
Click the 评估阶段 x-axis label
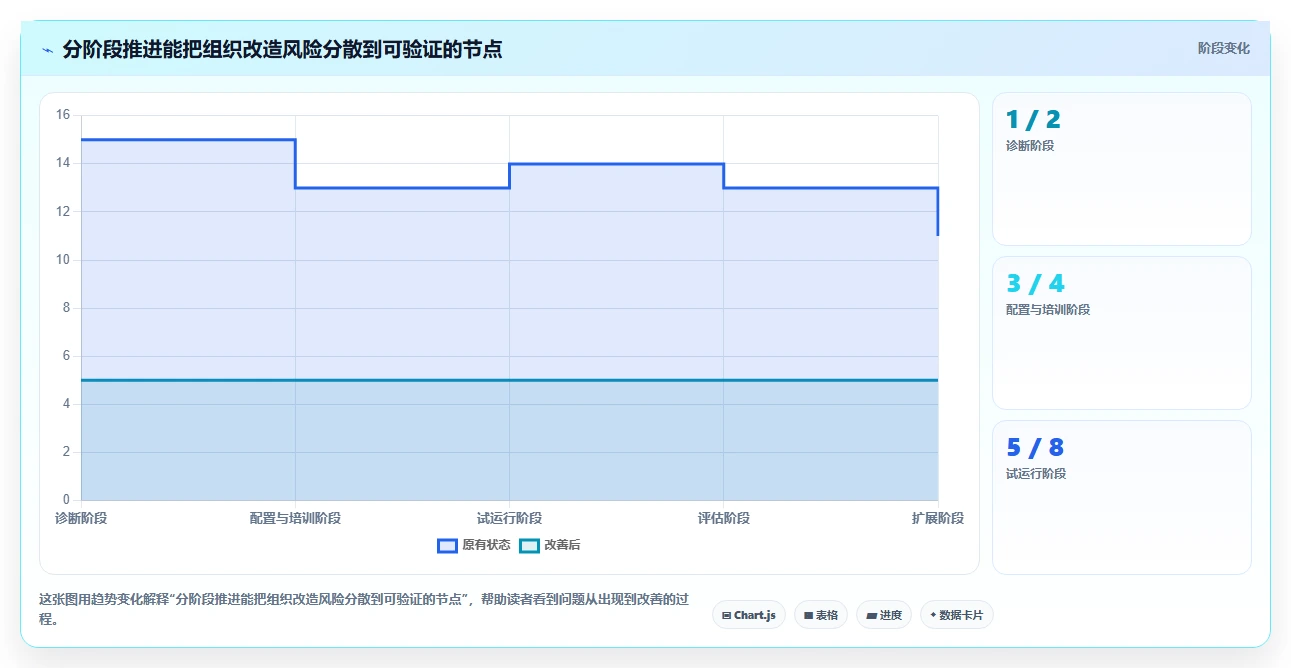point(724,518)
